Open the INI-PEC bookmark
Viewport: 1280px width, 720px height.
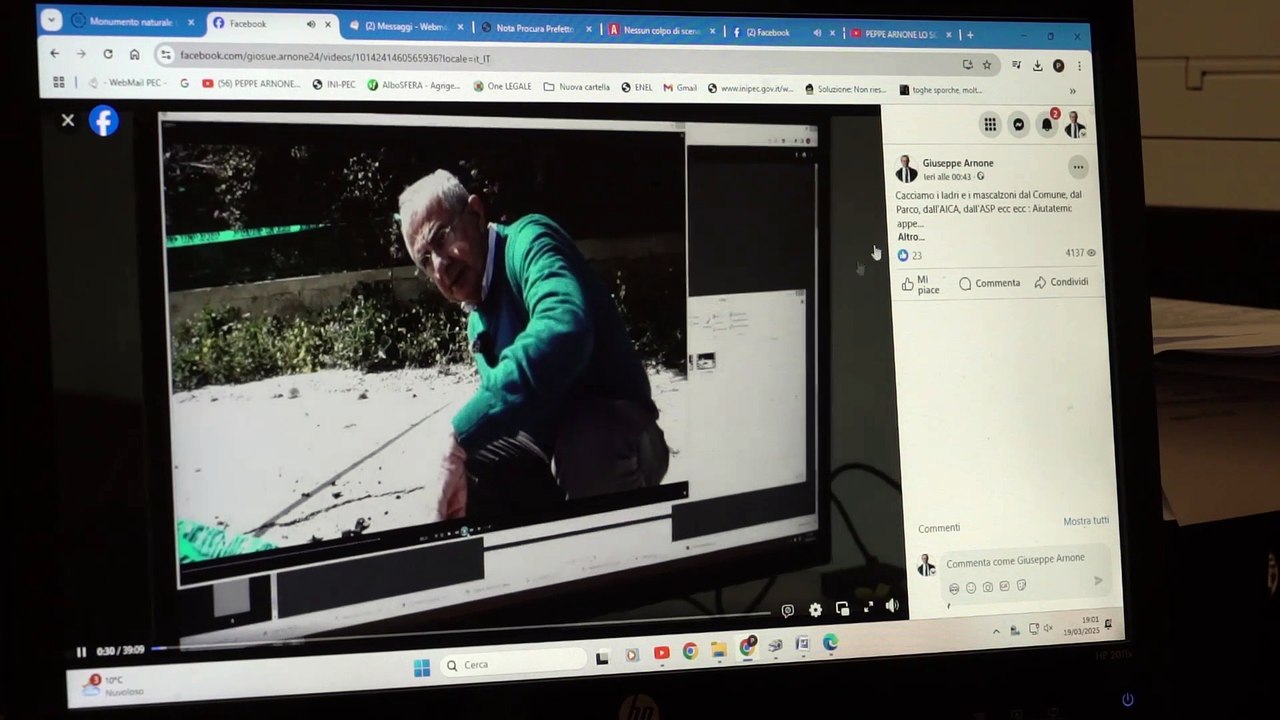pyautogui.click(x=334, y=85)
